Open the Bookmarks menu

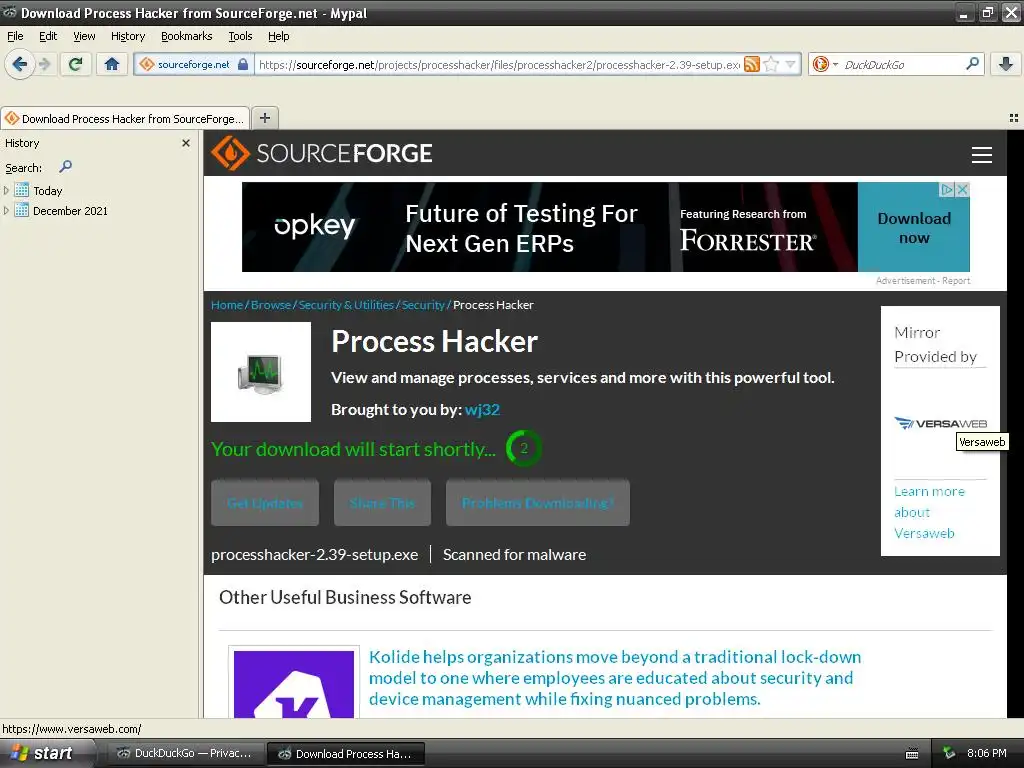pyautogui.click(x=186, y=36)
